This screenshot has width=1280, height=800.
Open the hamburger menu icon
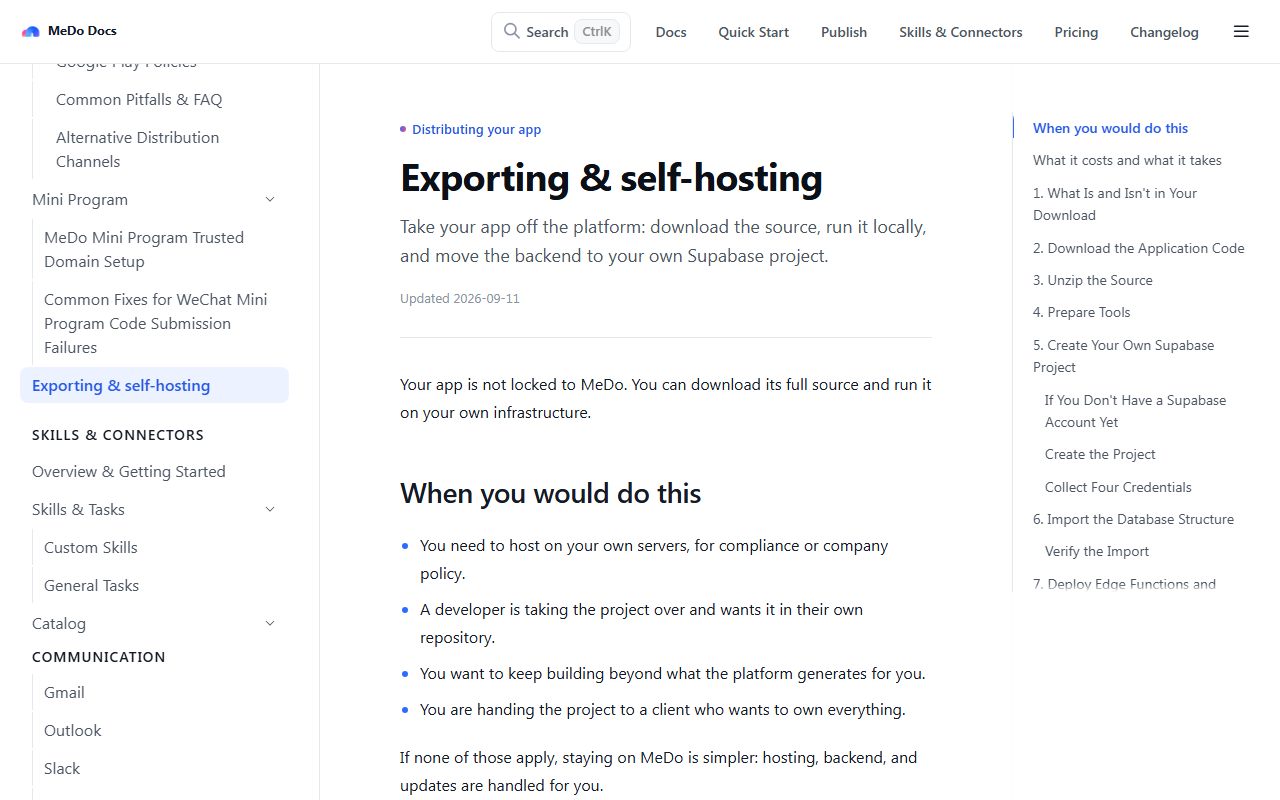click(x=1241, y=32)
